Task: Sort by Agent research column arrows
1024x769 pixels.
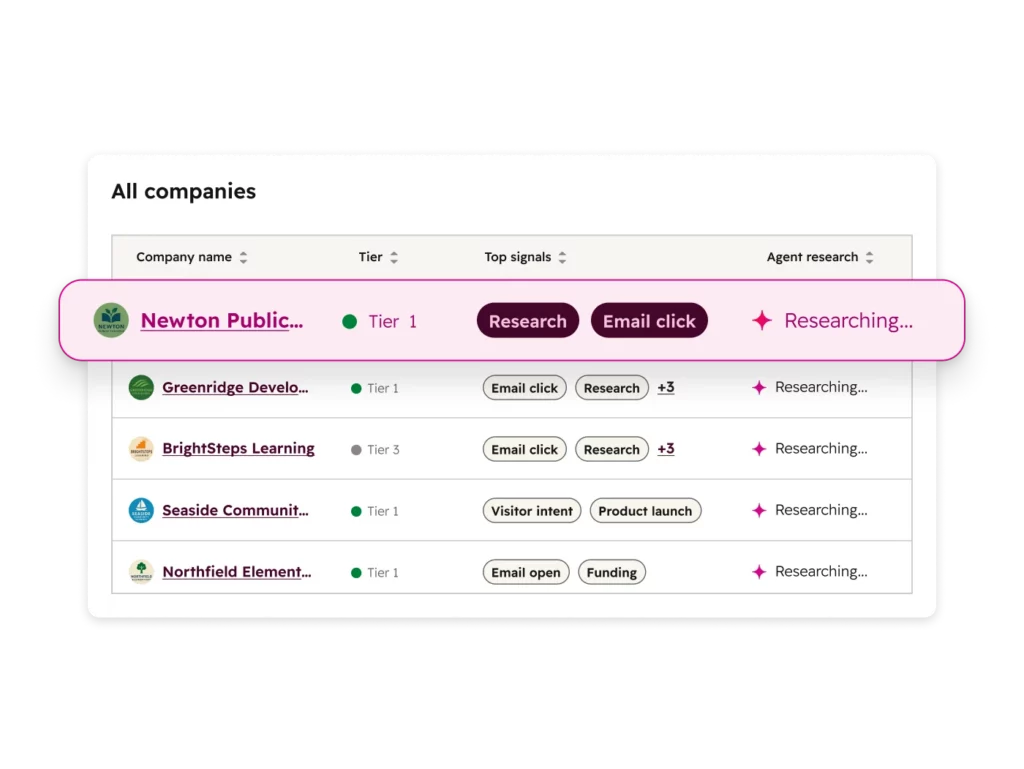Action: tap(869, 257)
